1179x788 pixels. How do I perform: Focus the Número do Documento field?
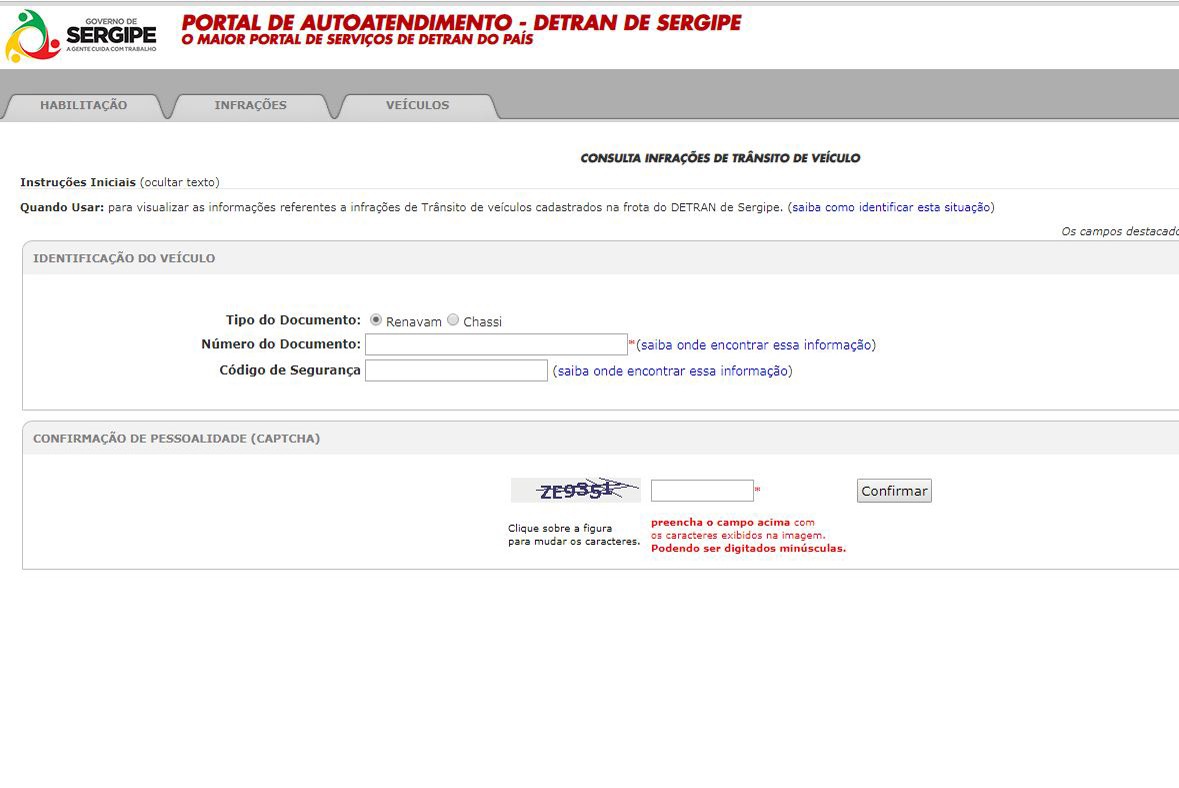click(496, 344)
